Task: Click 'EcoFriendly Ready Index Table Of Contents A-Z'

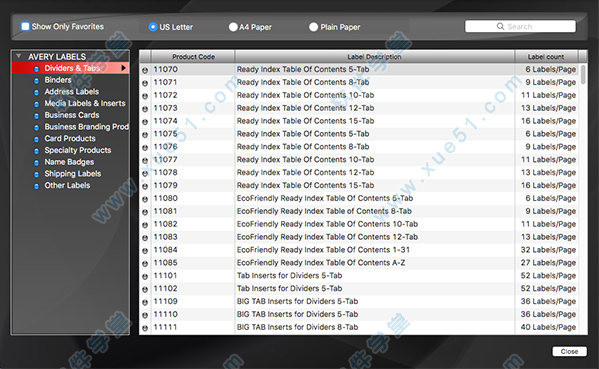Action: (321, 263)
